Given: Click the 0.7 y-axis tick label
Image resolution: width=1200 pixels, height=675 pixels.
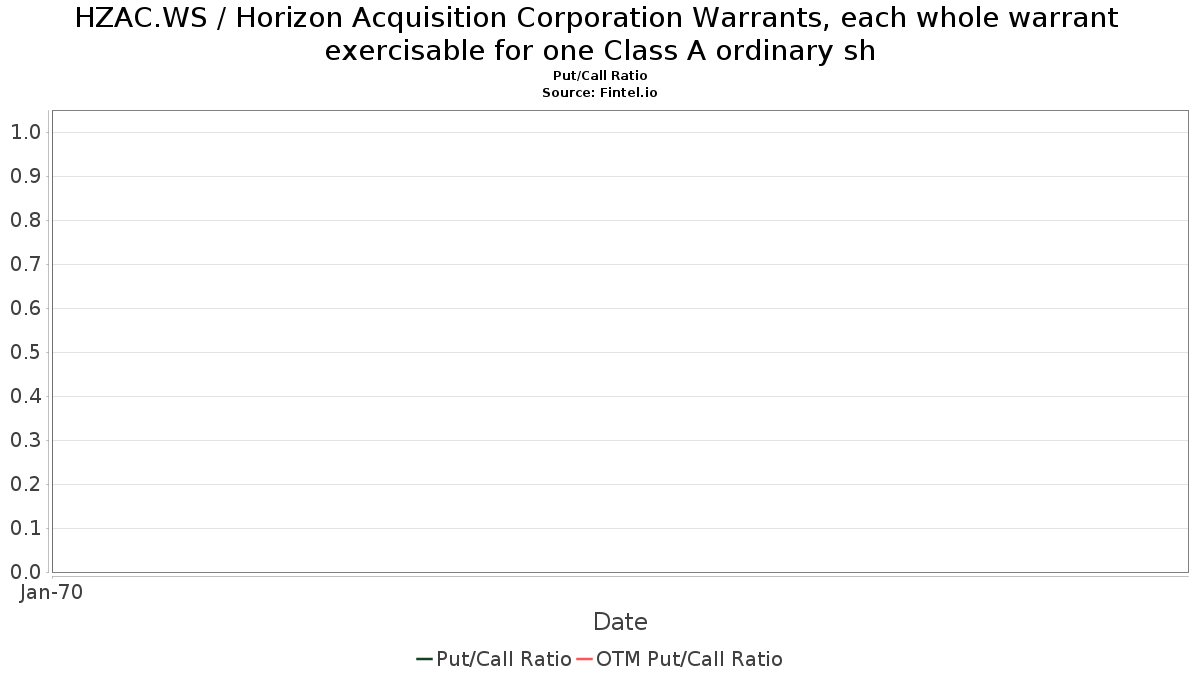Looking at the screenshot, I should coord(25,264).
